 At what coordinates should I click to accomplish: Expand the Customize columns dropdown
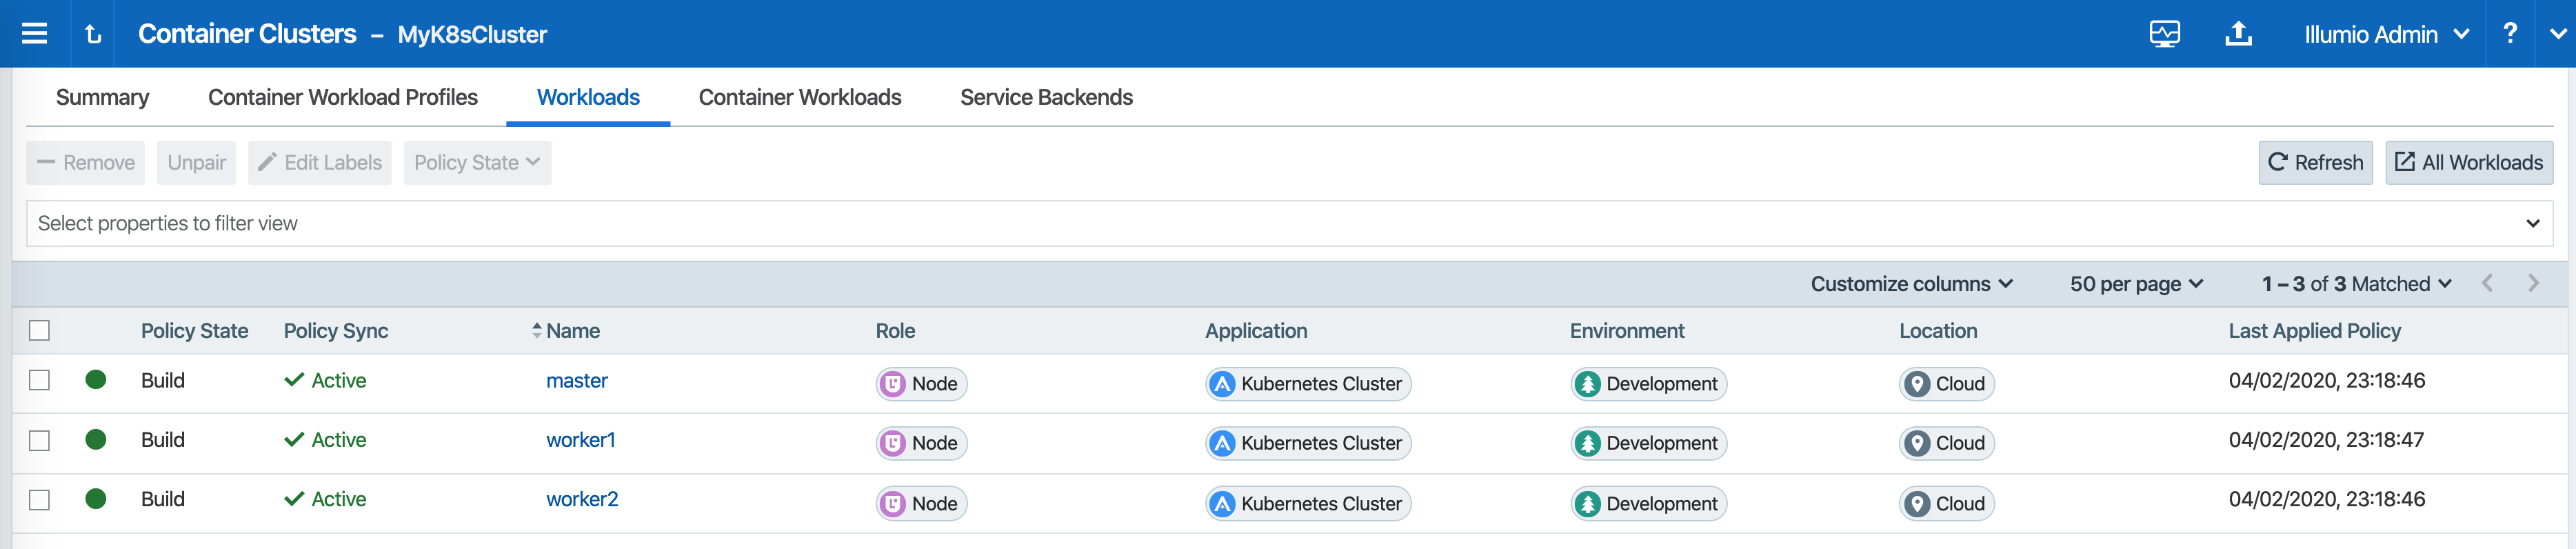click(x=1910, y=284)
